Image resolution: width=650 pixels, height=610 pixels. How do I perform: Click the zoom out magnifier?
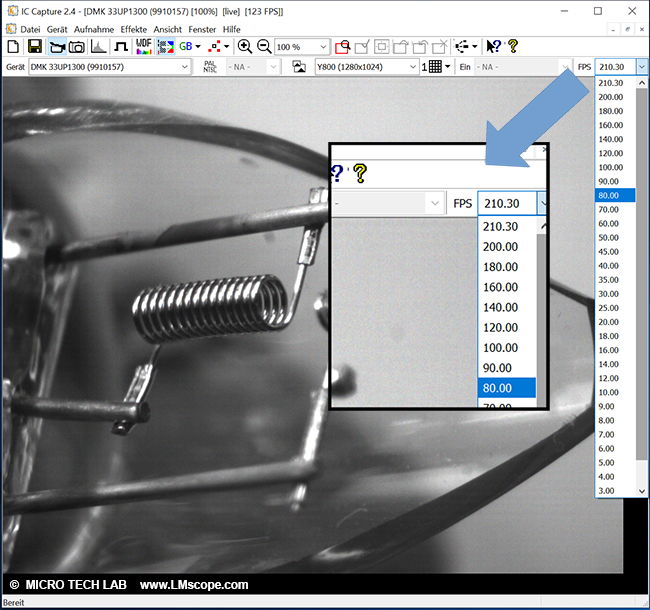[264, 47]
